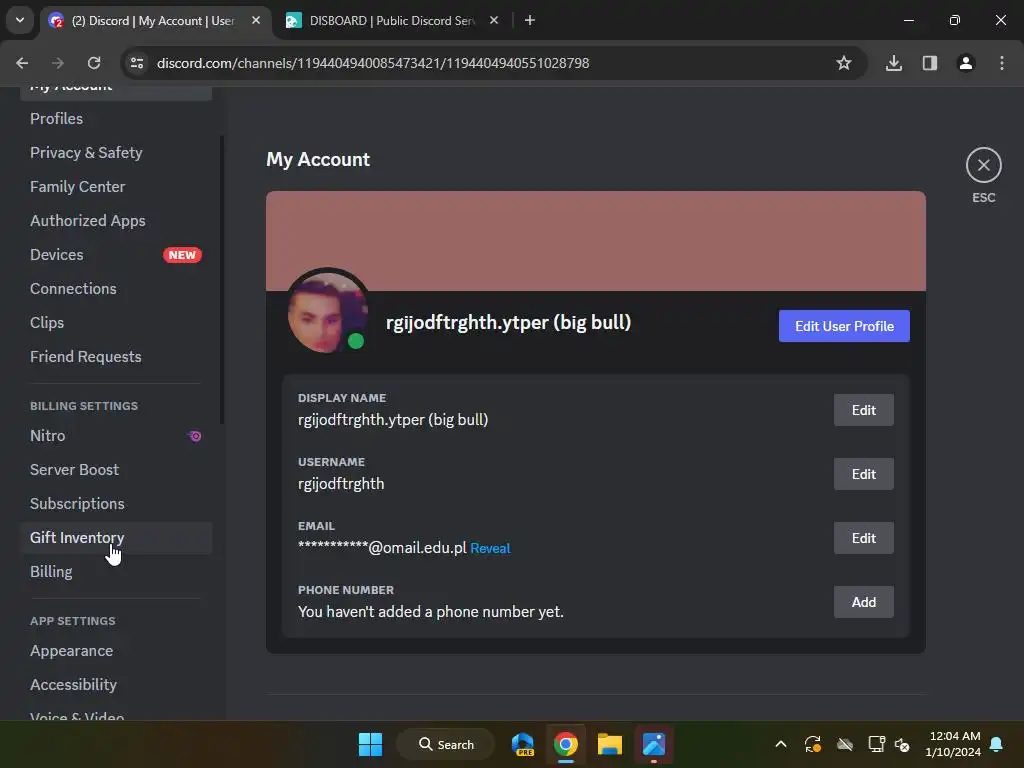
Task: Click the Edit User Profile button
Action: coord(844,326)
